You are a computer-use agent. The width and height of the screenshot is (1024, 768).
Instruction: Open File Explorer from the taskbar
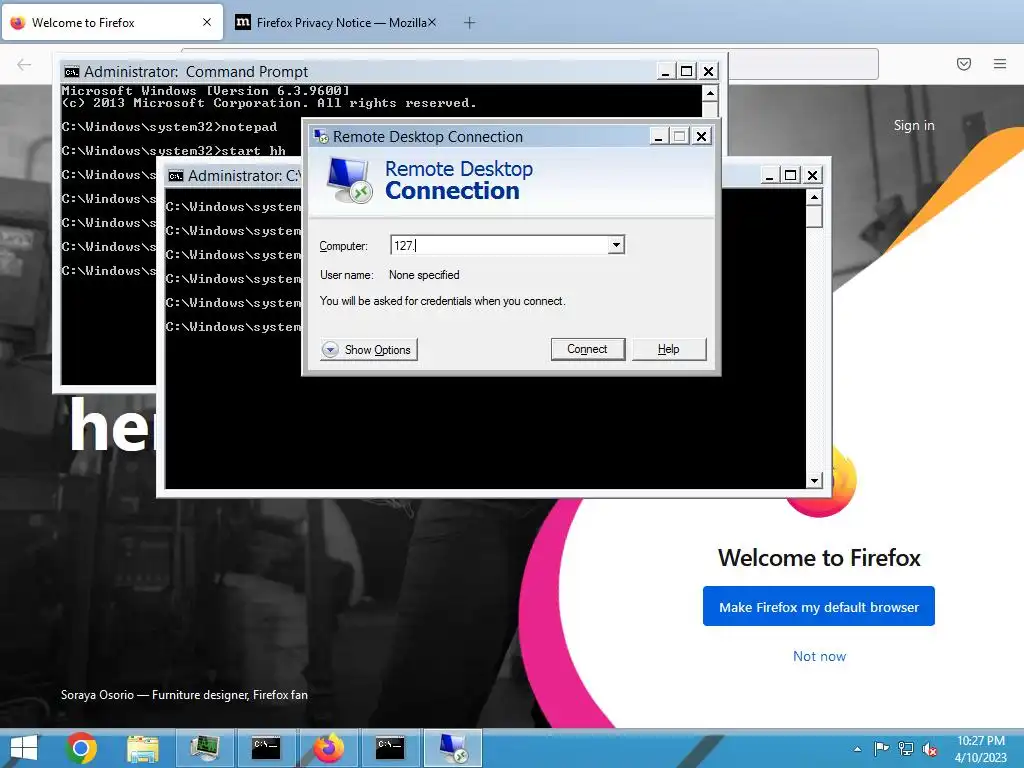(142, 748)
